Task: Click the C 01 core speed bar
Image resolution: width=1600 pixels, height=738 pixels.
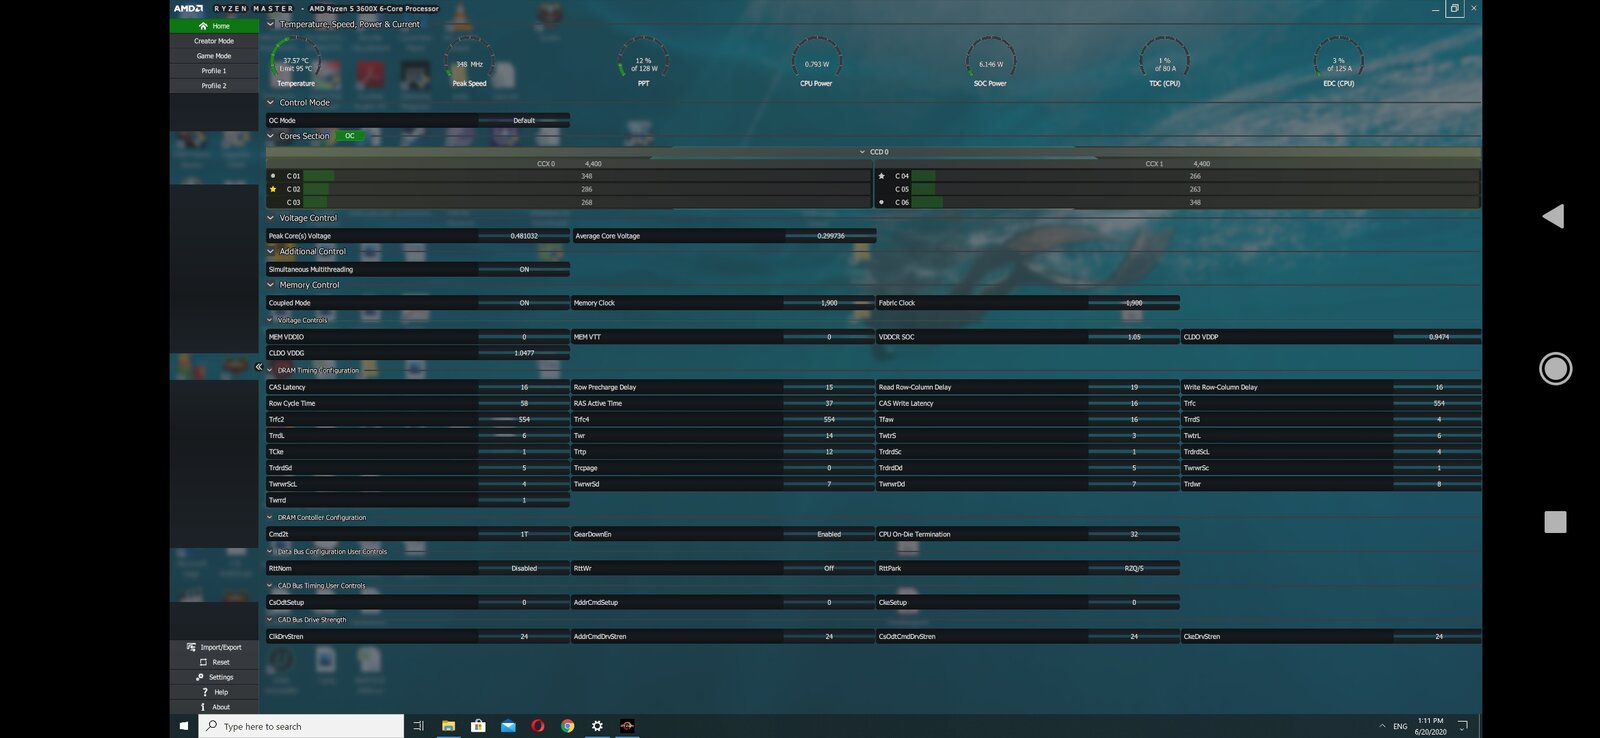Action: (587, 176)
